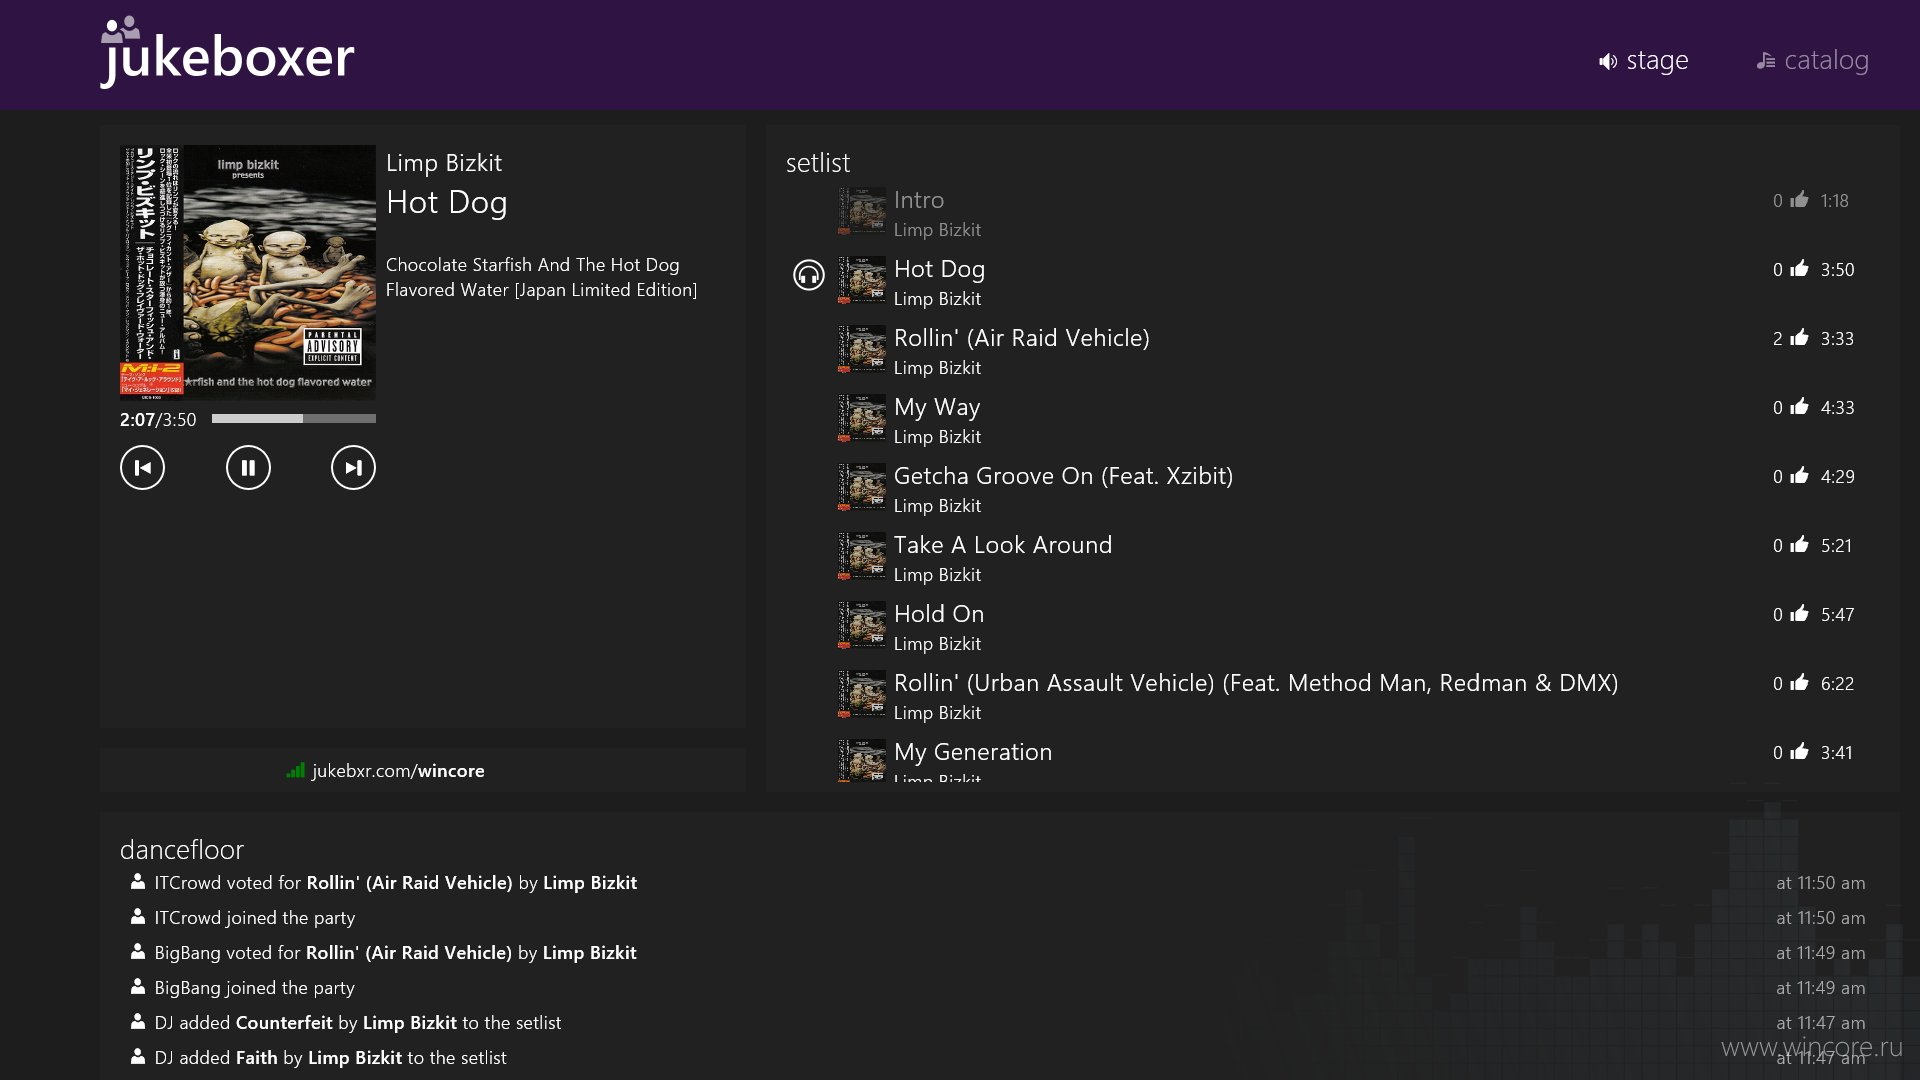Select the Take A Look Around title
1920x1080 pixels.
pos(1003,545)
